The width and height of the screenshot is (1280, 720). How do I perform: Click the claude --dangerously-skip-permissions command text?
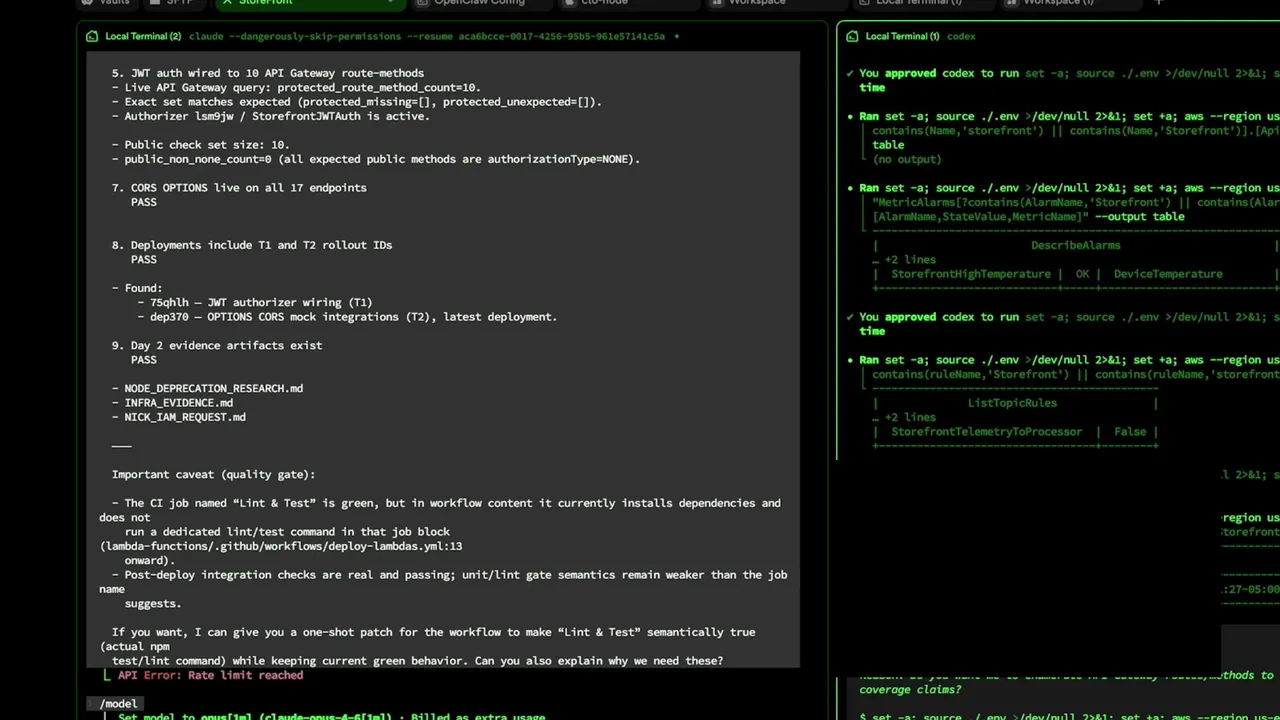(x=427, y=36)
